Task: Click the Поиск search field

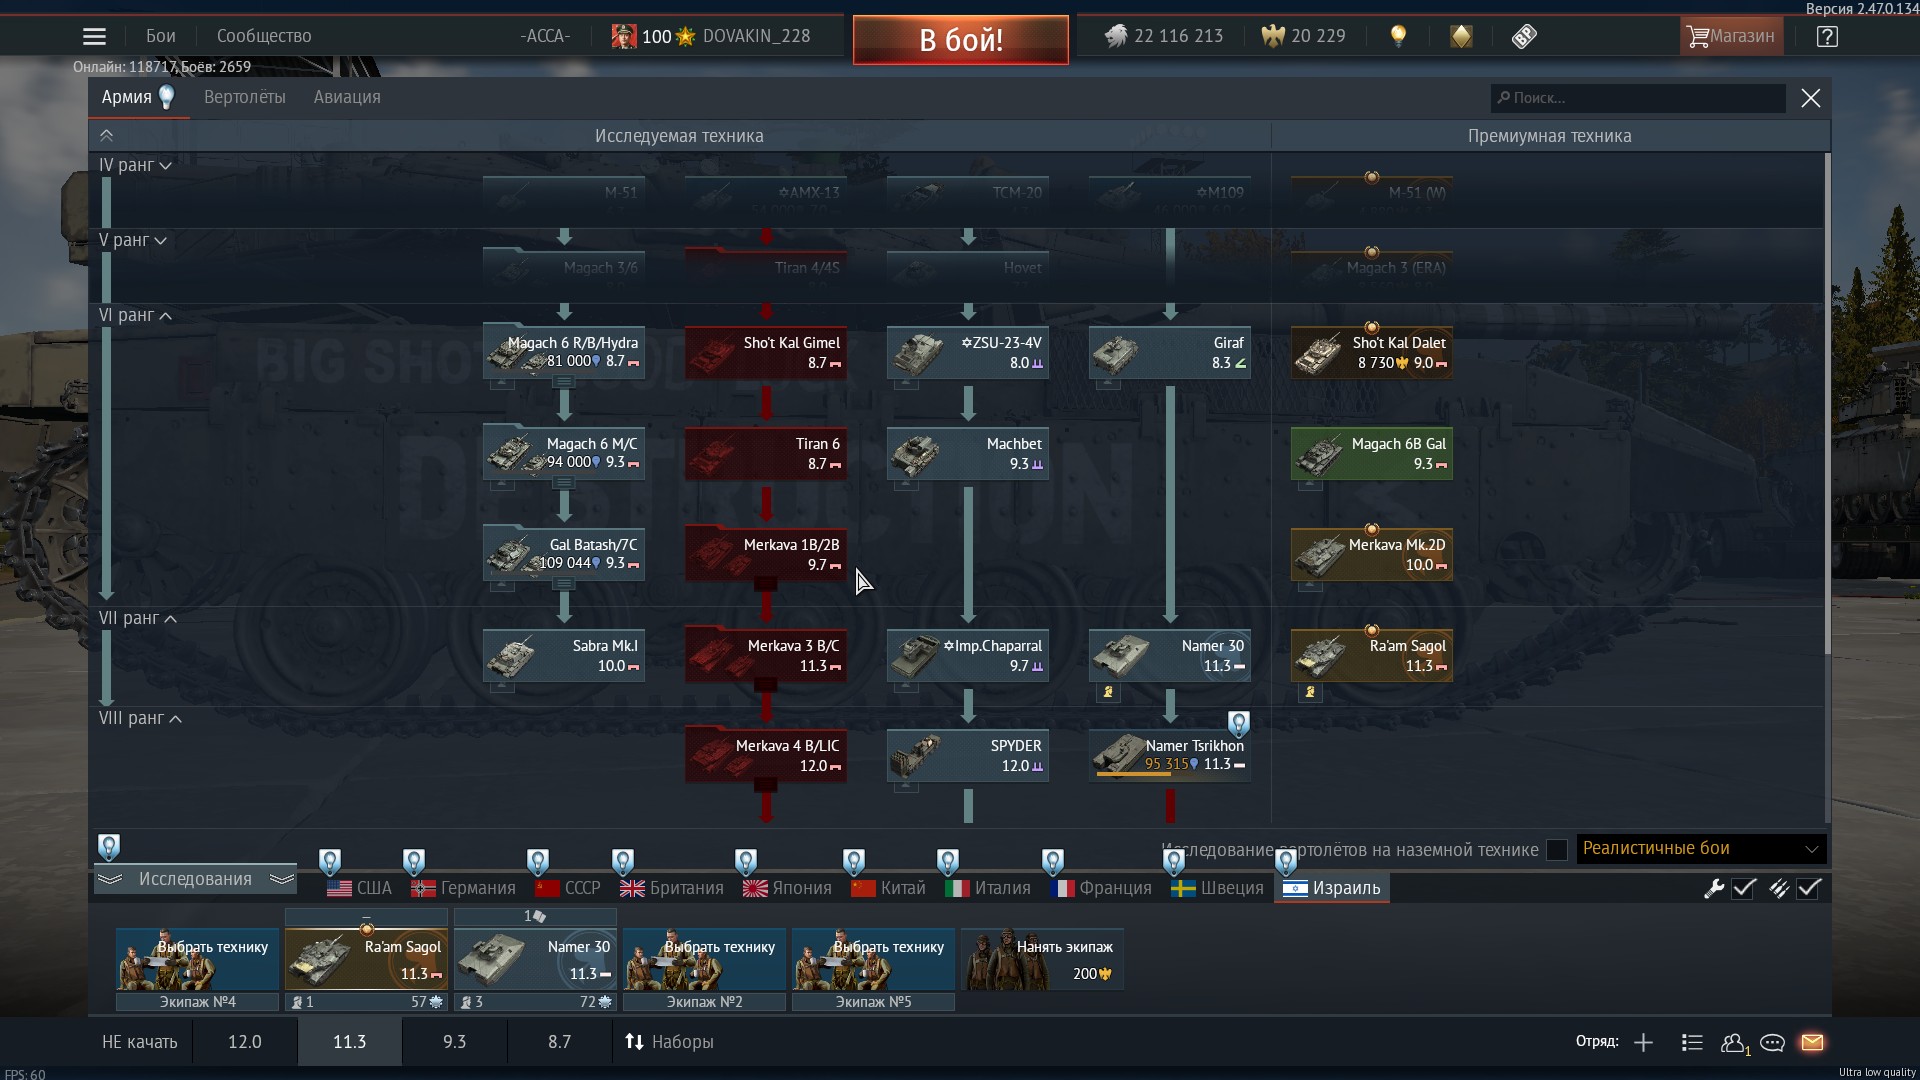Action: (x=1640, y=98)
